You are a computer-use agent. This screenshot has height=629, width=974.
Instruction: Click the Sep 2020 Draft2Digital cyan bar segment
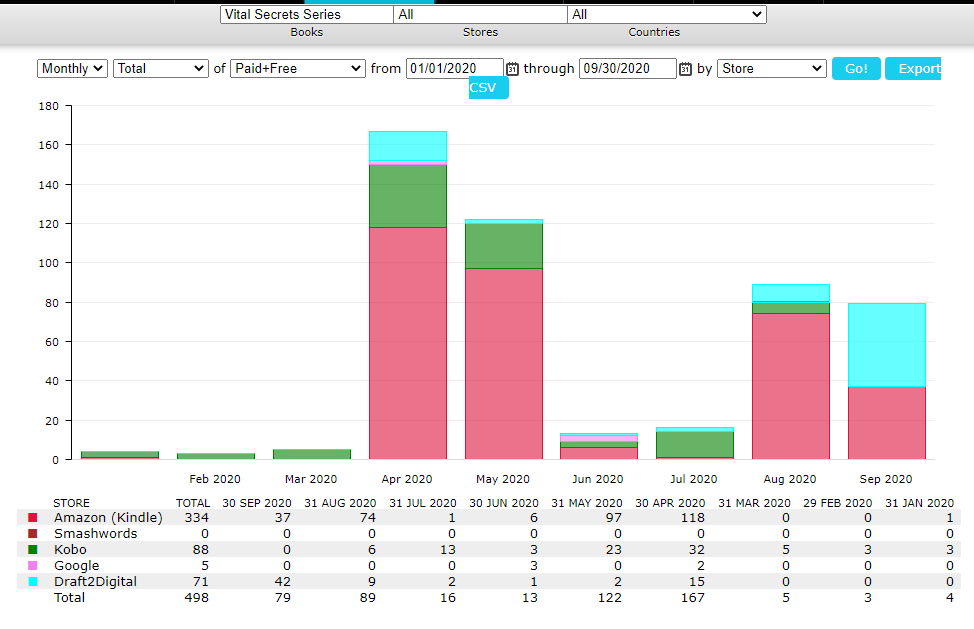point(886,345)
